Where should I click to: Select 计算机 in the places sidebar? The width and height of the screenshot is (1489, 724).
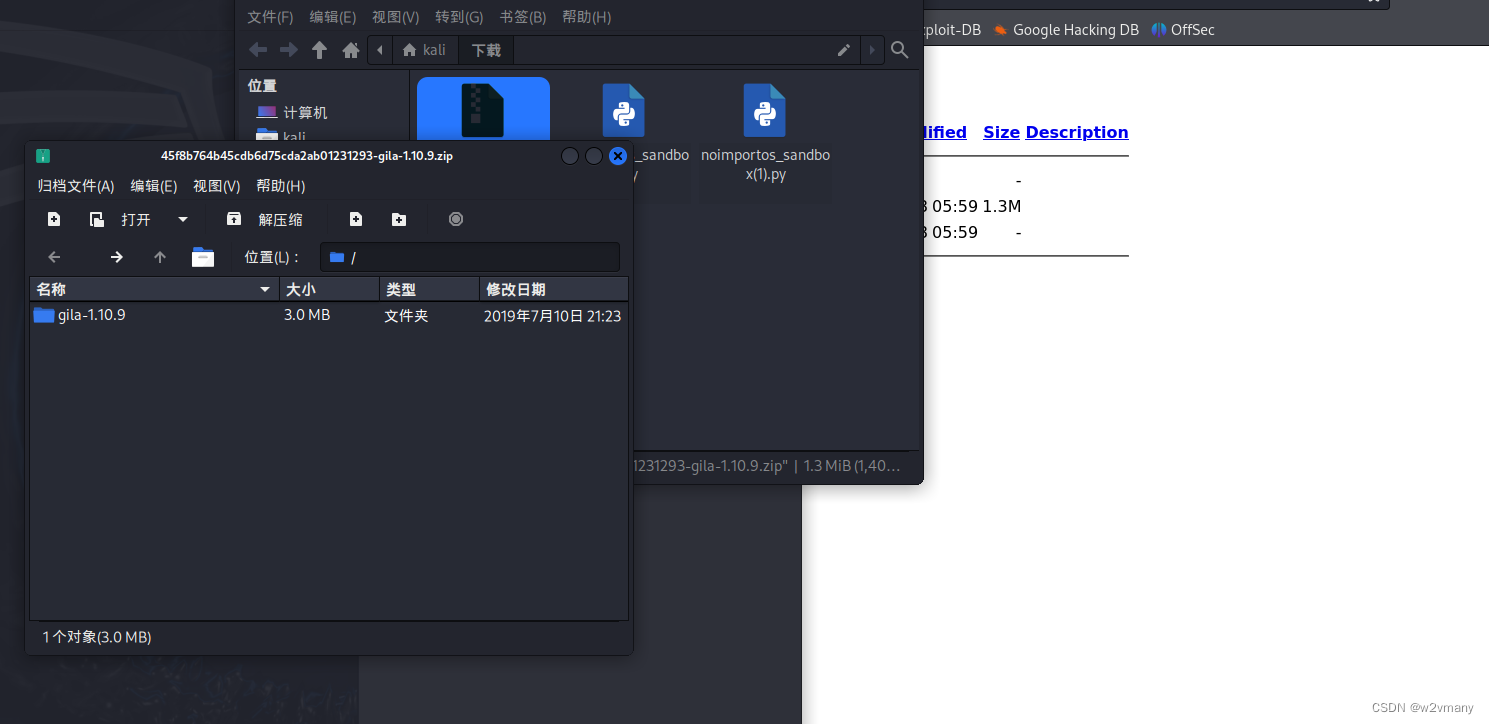coord(292,113)
